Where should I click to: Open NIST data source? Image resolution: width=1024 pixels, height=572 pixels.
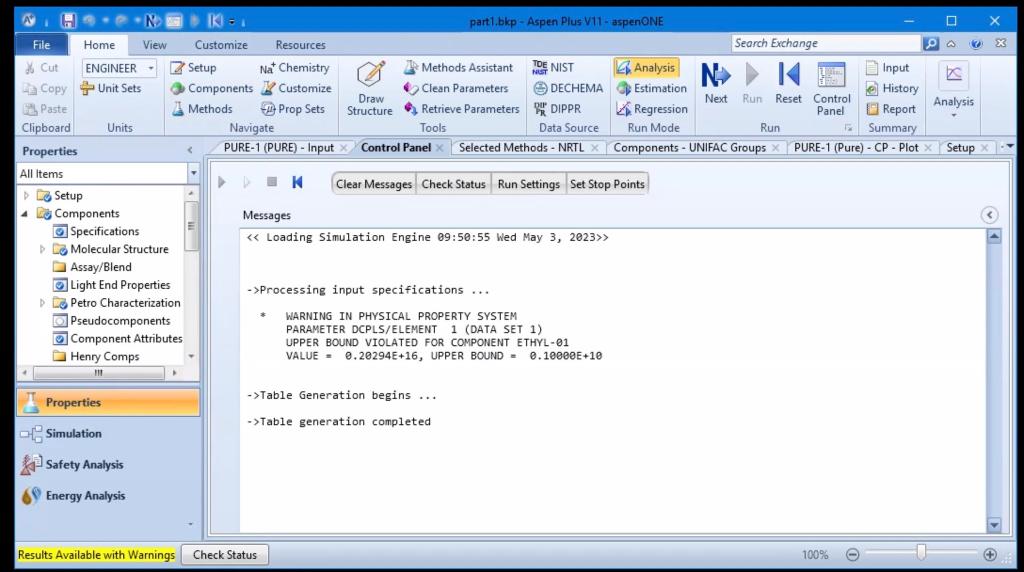click(553, 67)
